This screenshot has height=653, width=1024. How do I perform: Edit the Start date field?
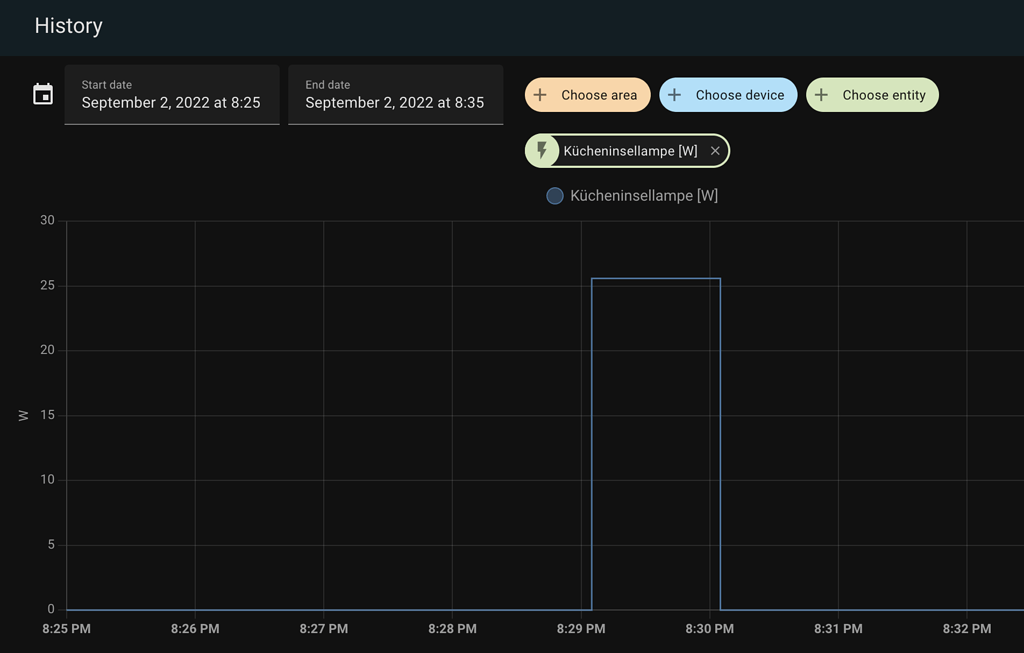click(172, 95)
